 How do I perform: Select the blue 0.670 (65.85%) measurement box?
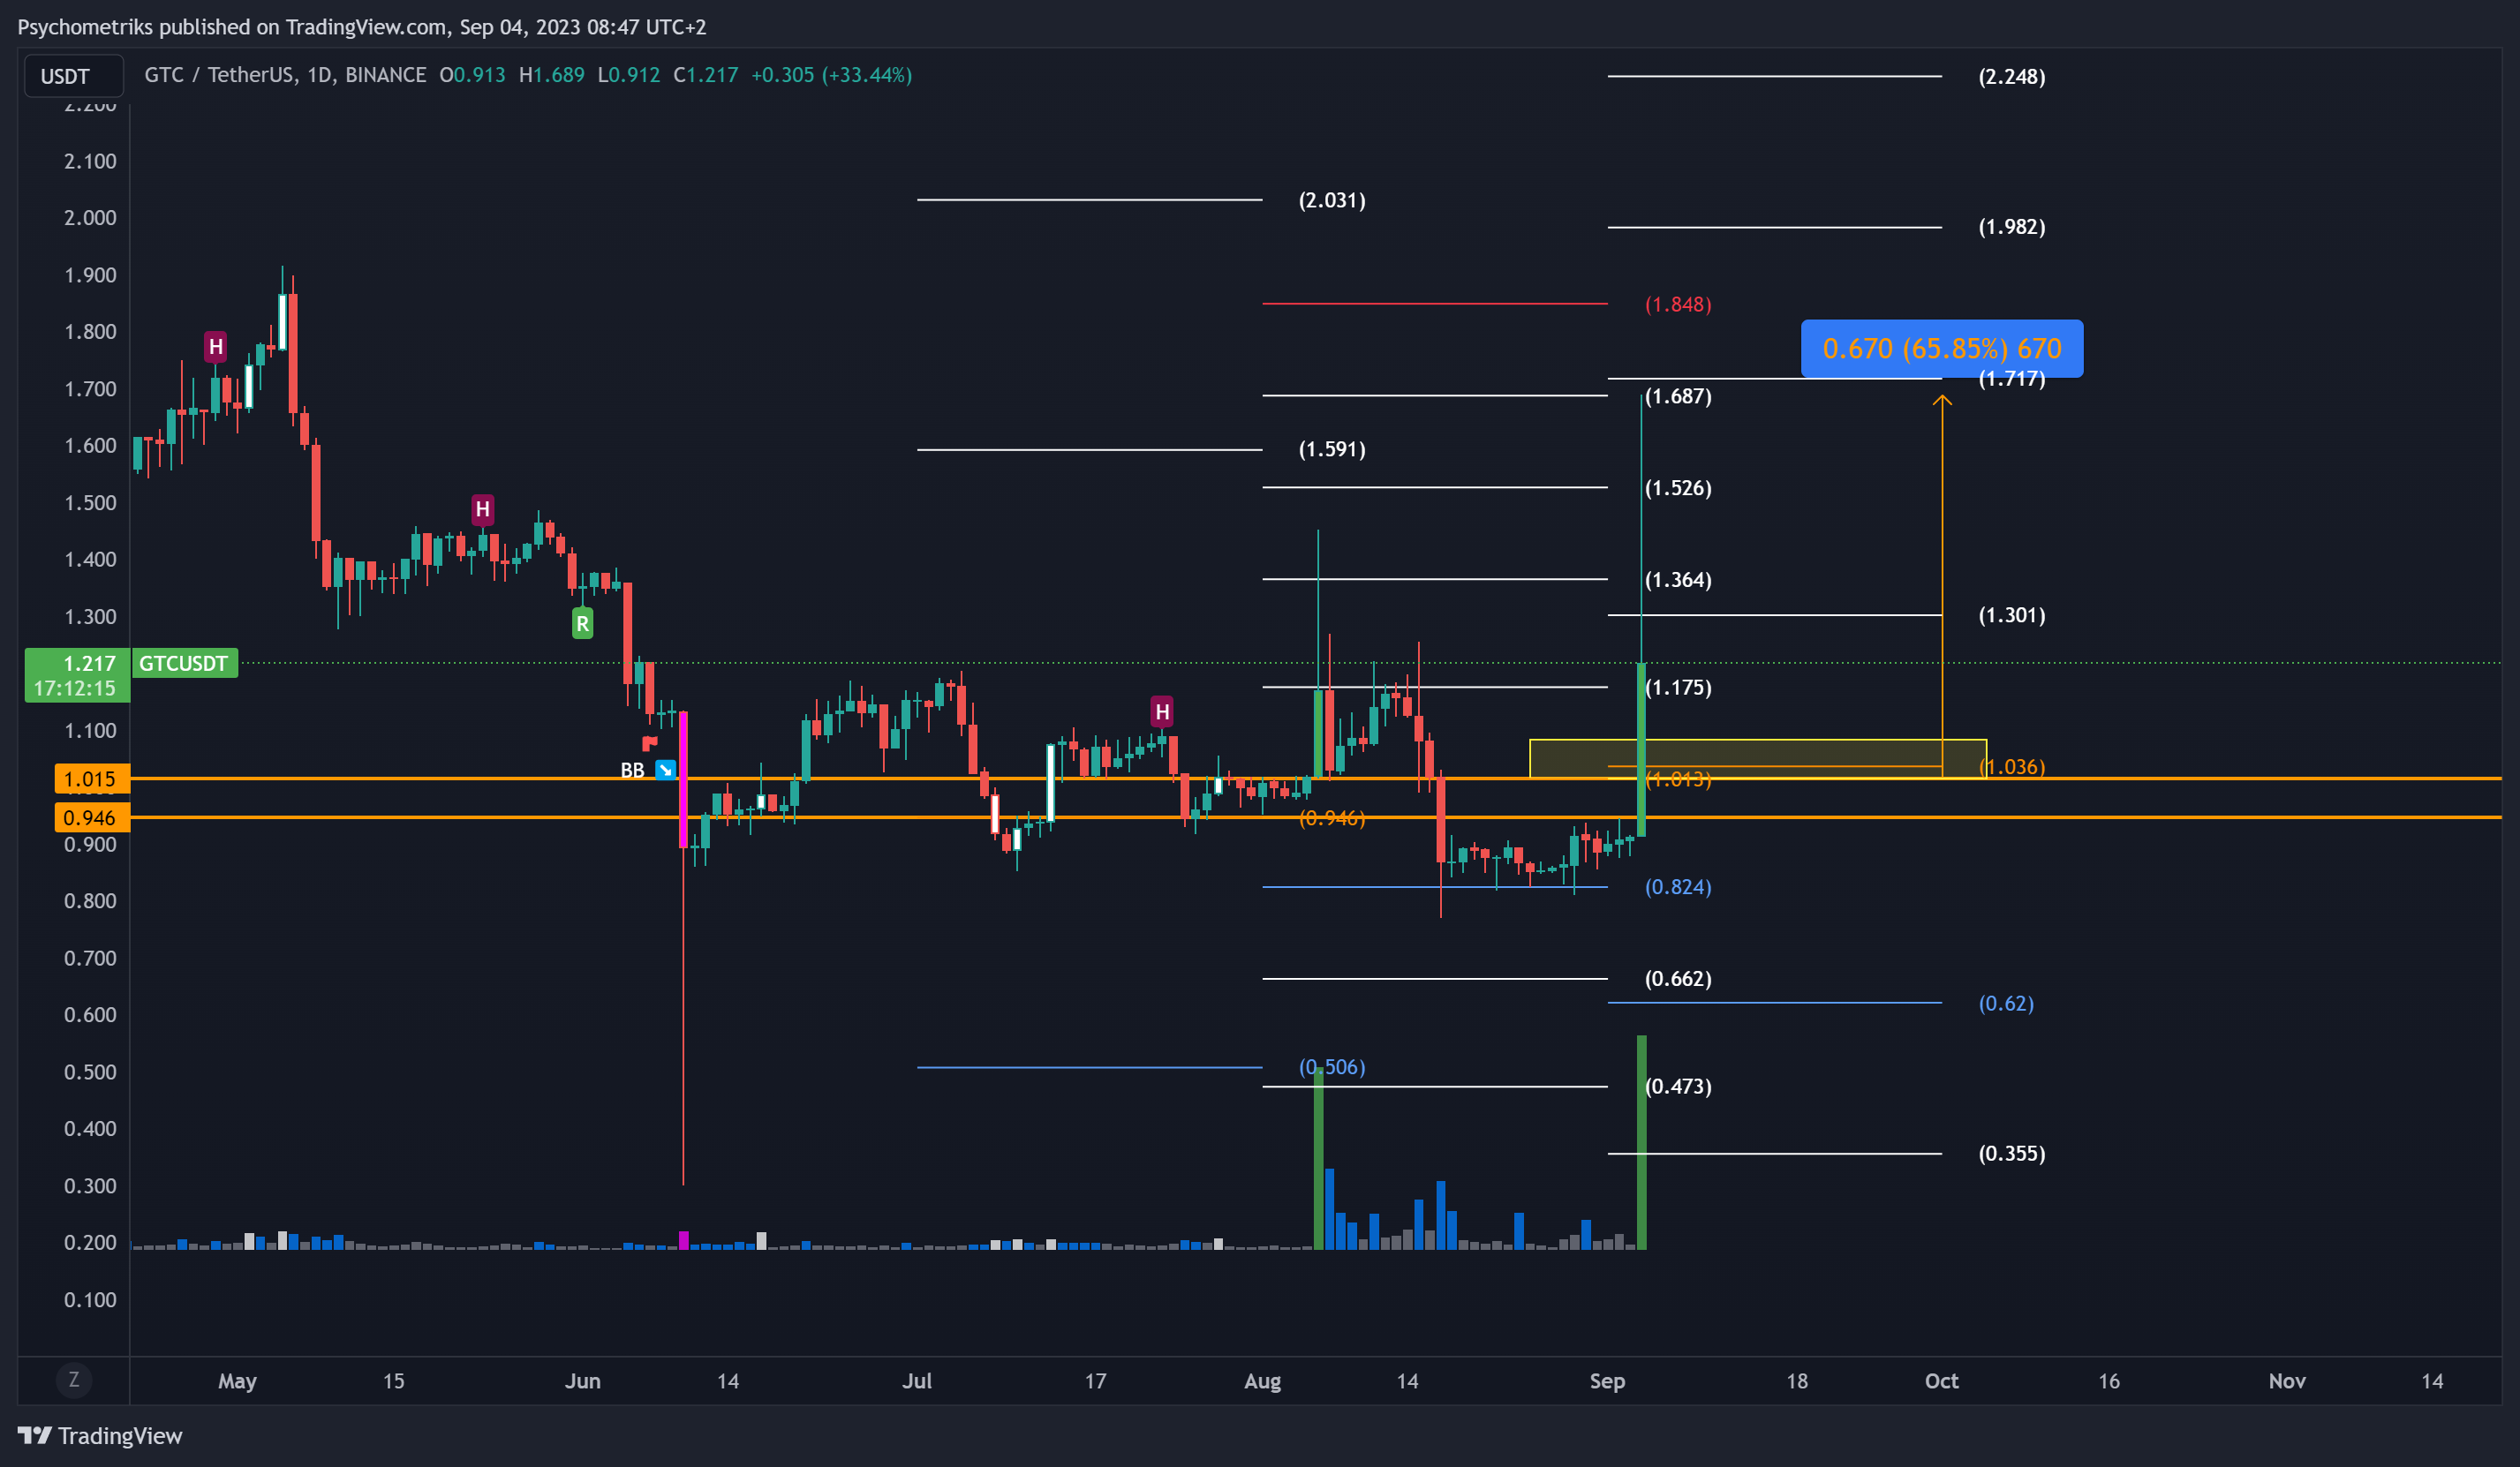point(1942,348)
